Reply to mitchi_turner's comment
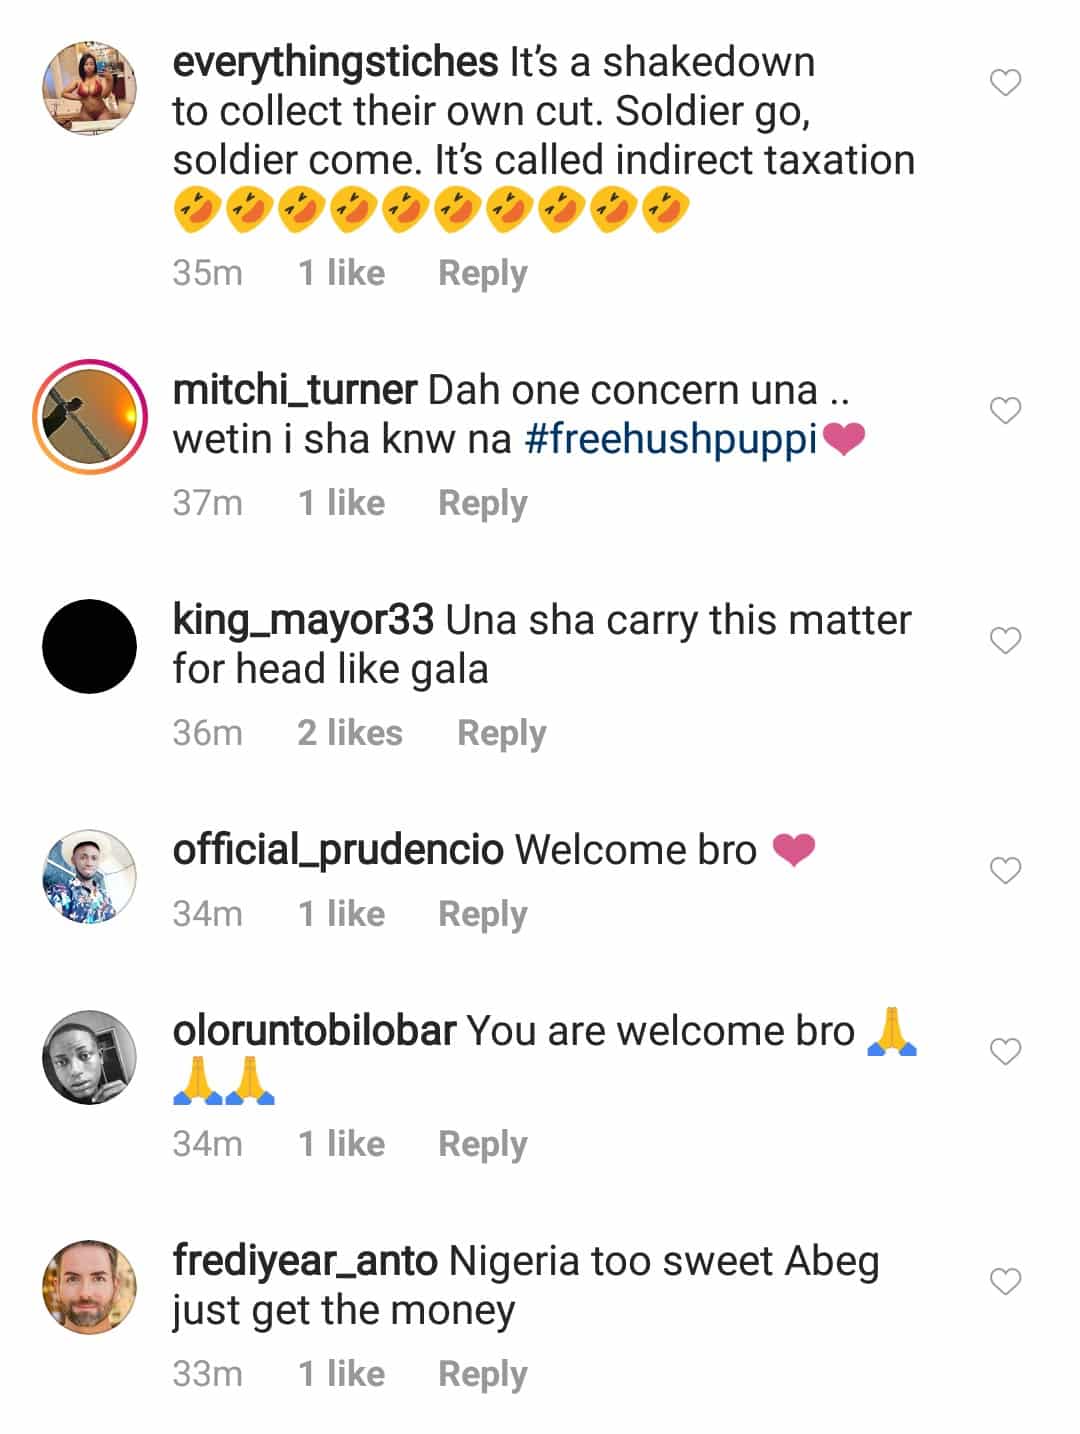This screenshot has width=1080, height=1434. tap(482, 503)
